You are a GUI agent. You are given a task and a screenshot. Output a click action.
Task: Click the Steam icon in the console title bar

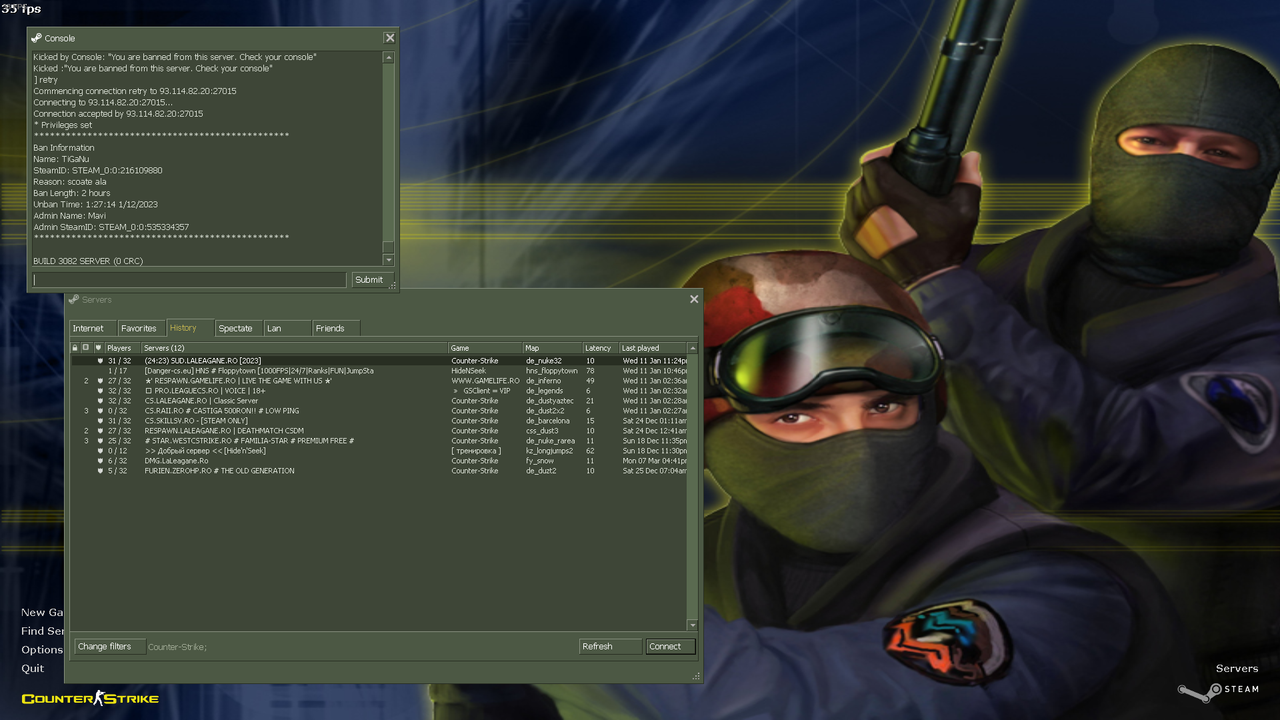point(37,38)
